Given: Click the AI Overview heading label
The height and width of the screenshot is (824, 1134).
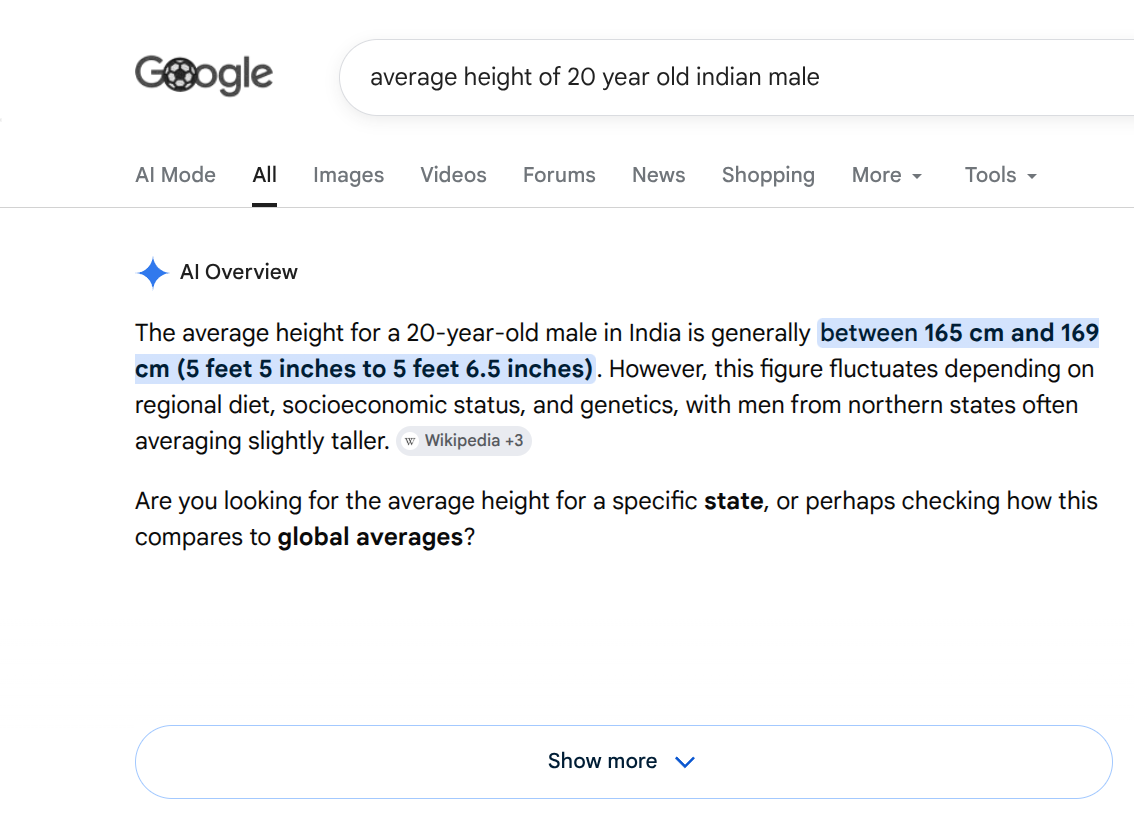Looking at the screenshot, I should [x=239, y=272].
